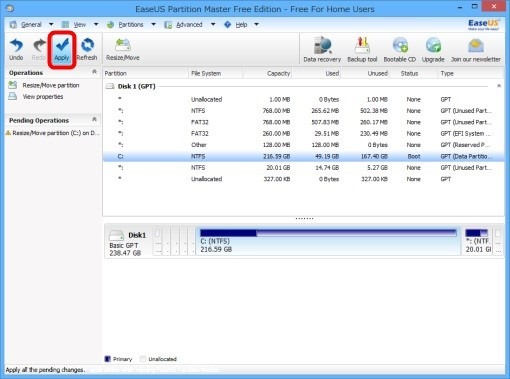Apply all pending changes with Apply
Viewport: 510px width, 379px height.
click(x=62, y=49)
